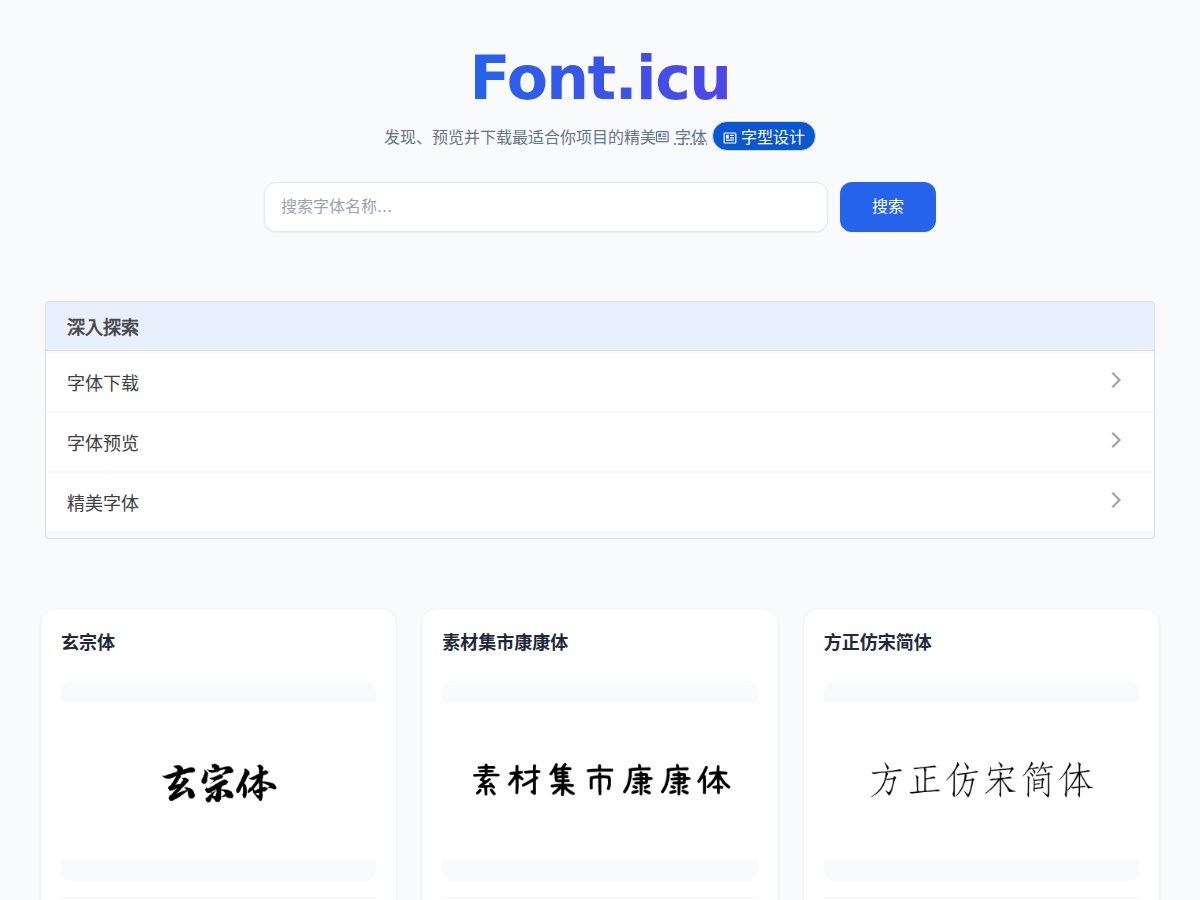The image size is (1200, 900).
Task: Expand the chevron on the 精美字体 row
Action: coord(1116,500)
